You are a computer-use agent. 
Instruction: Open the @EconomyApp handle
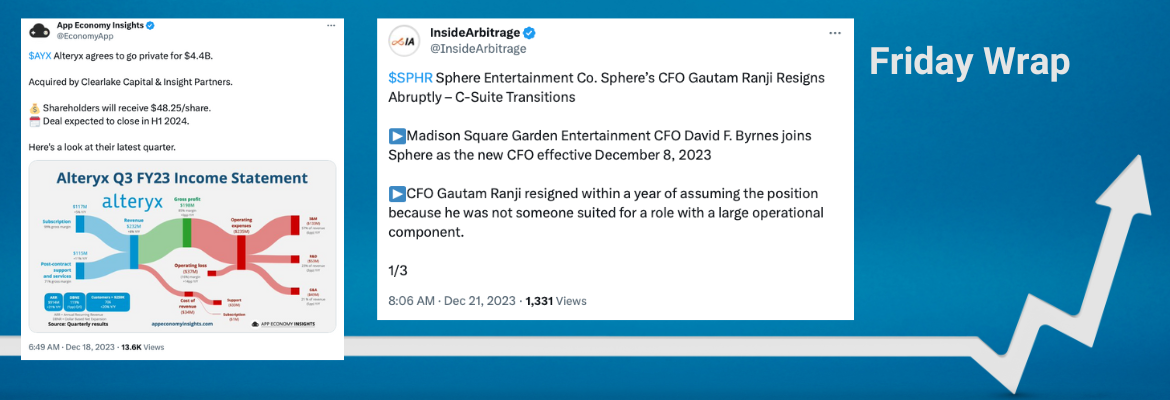pos(80,34)
